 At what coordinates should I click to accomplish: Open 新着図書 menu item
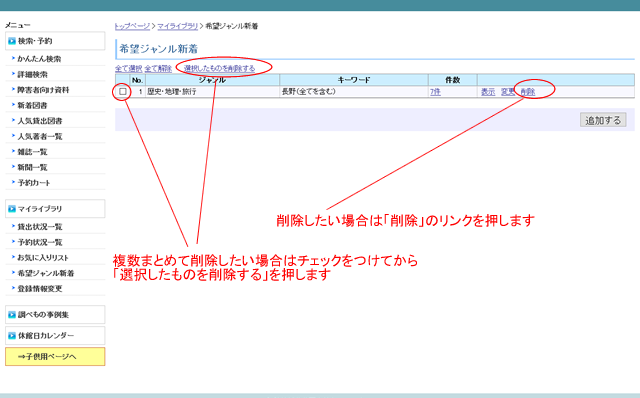[33, 105]
